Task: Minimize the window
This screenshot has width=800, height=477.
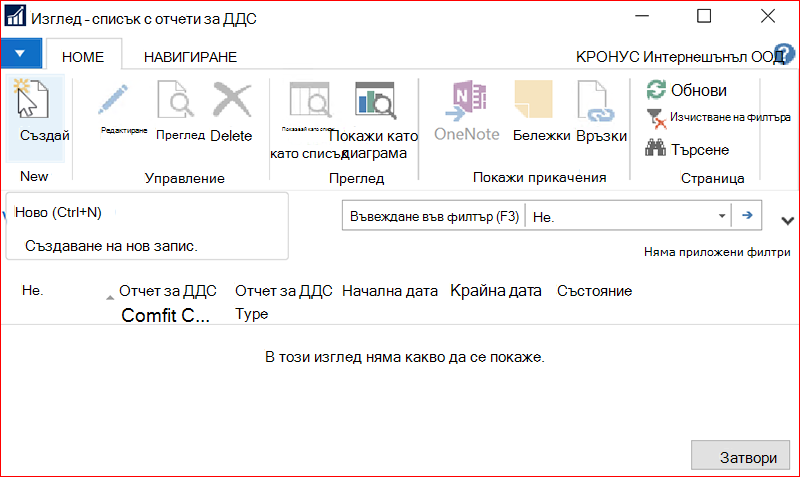Action: coord(642,16)
